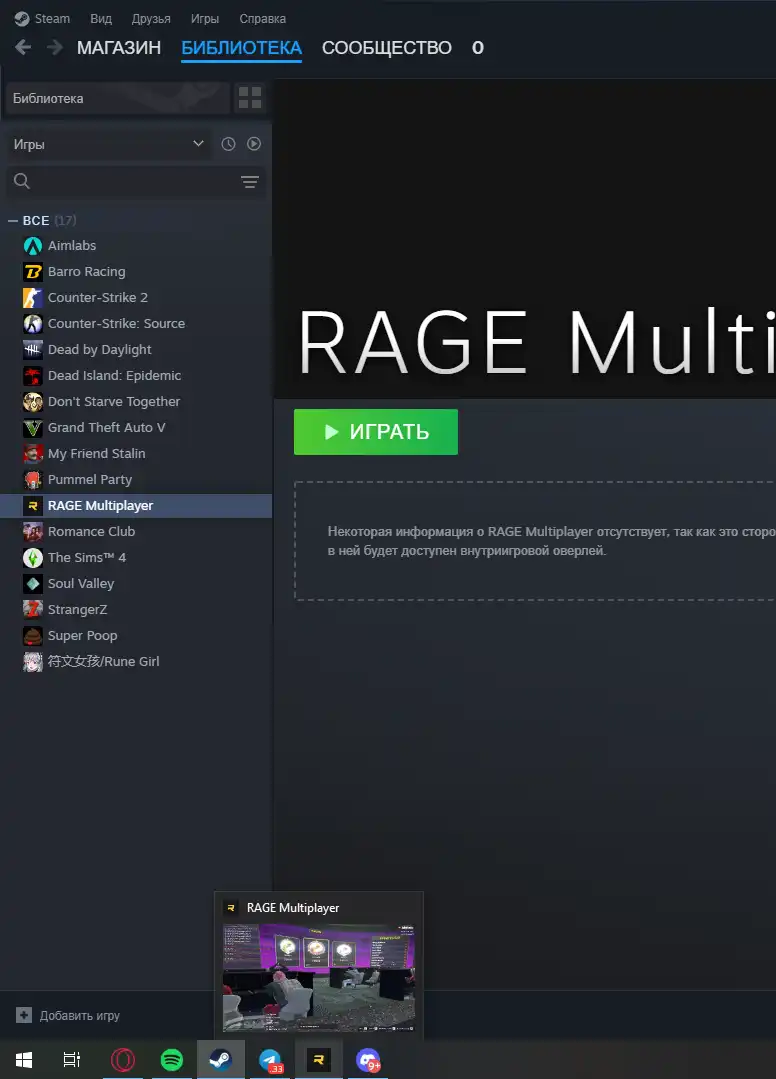Select Soul Valley entry

tap(136, 584)
